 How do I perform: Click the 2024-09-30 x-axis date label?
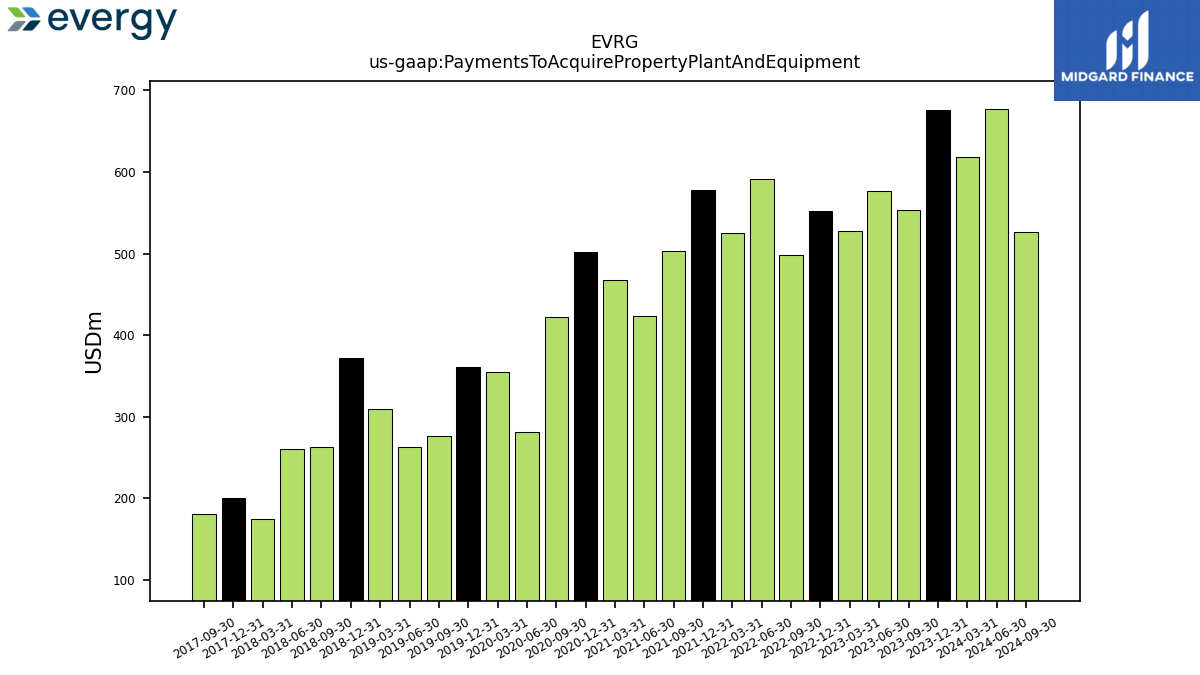(1025, 638)
